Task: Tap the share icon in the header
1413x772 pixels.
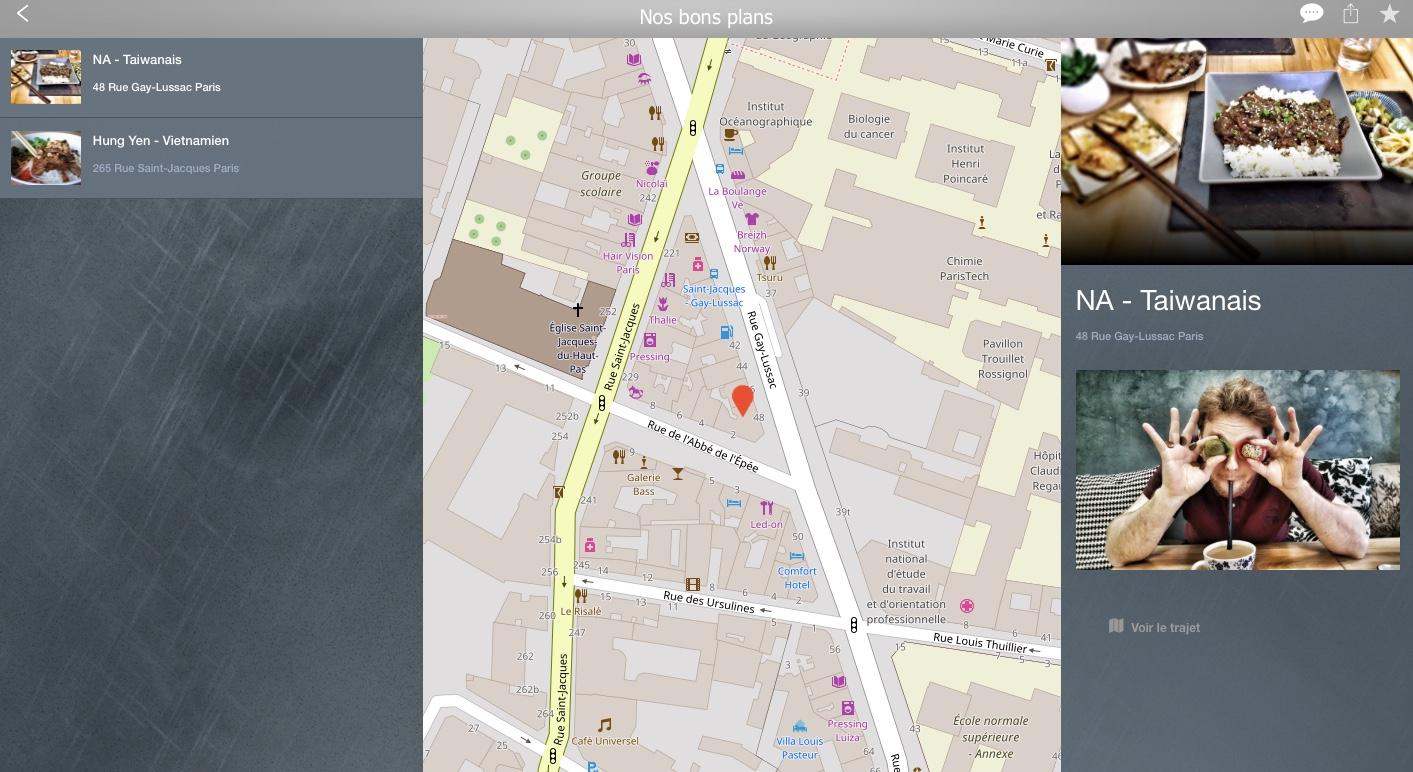Action: pos(1351,13)
